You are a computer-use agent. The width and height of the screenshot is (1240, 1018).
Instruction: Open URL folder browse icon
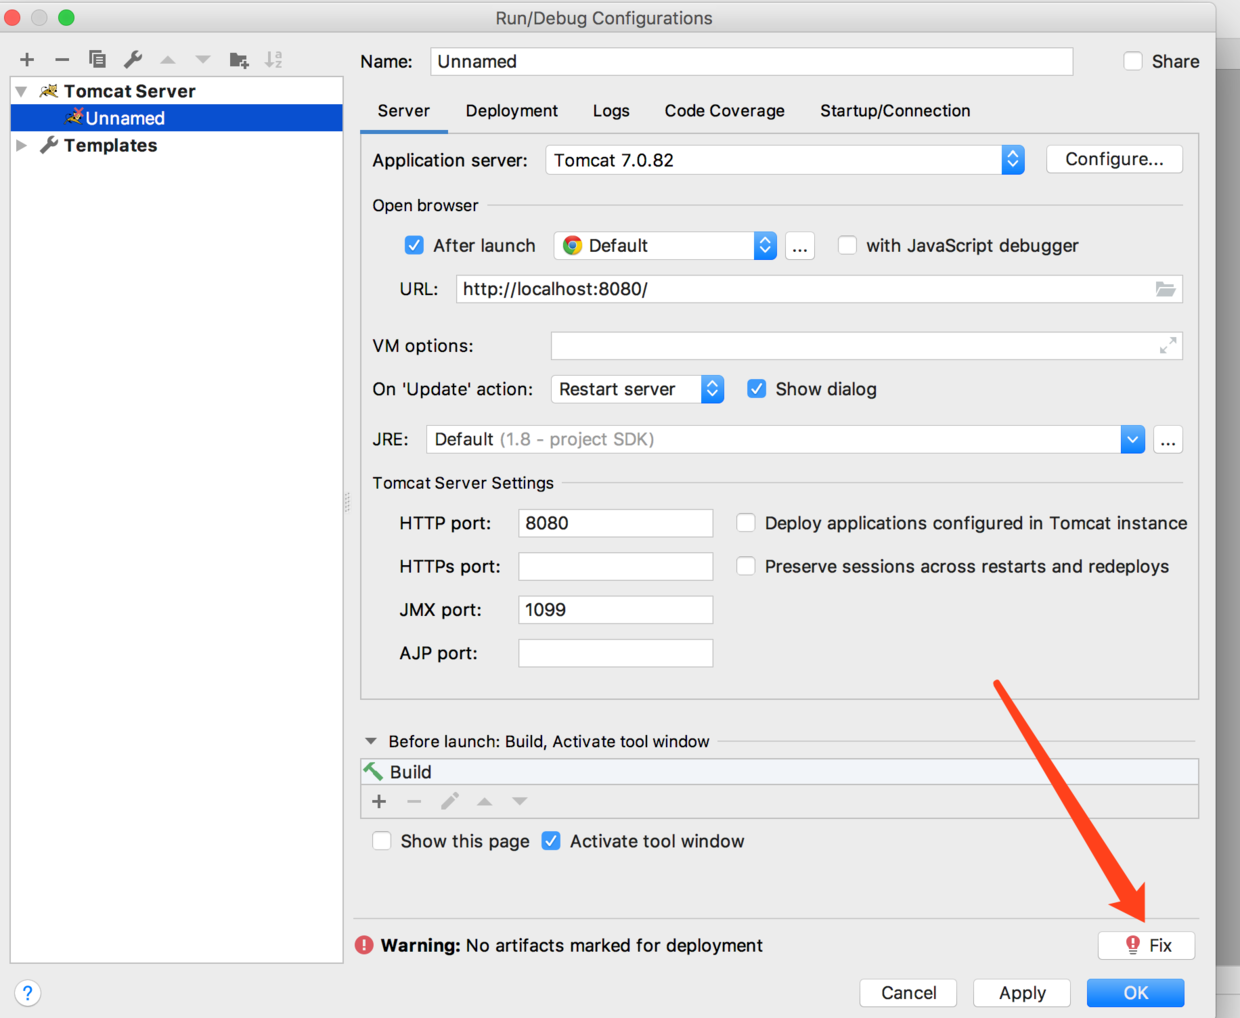coord(1165,289)
